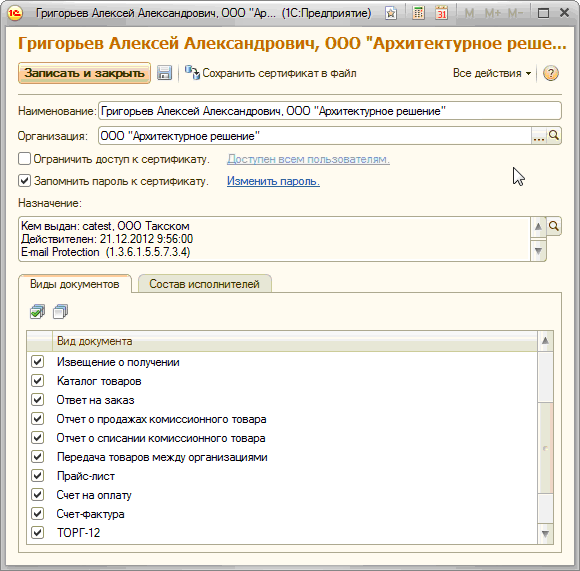
Task: Click the Назначение field scroll up arrow
Action: click(x=538, y=226)
